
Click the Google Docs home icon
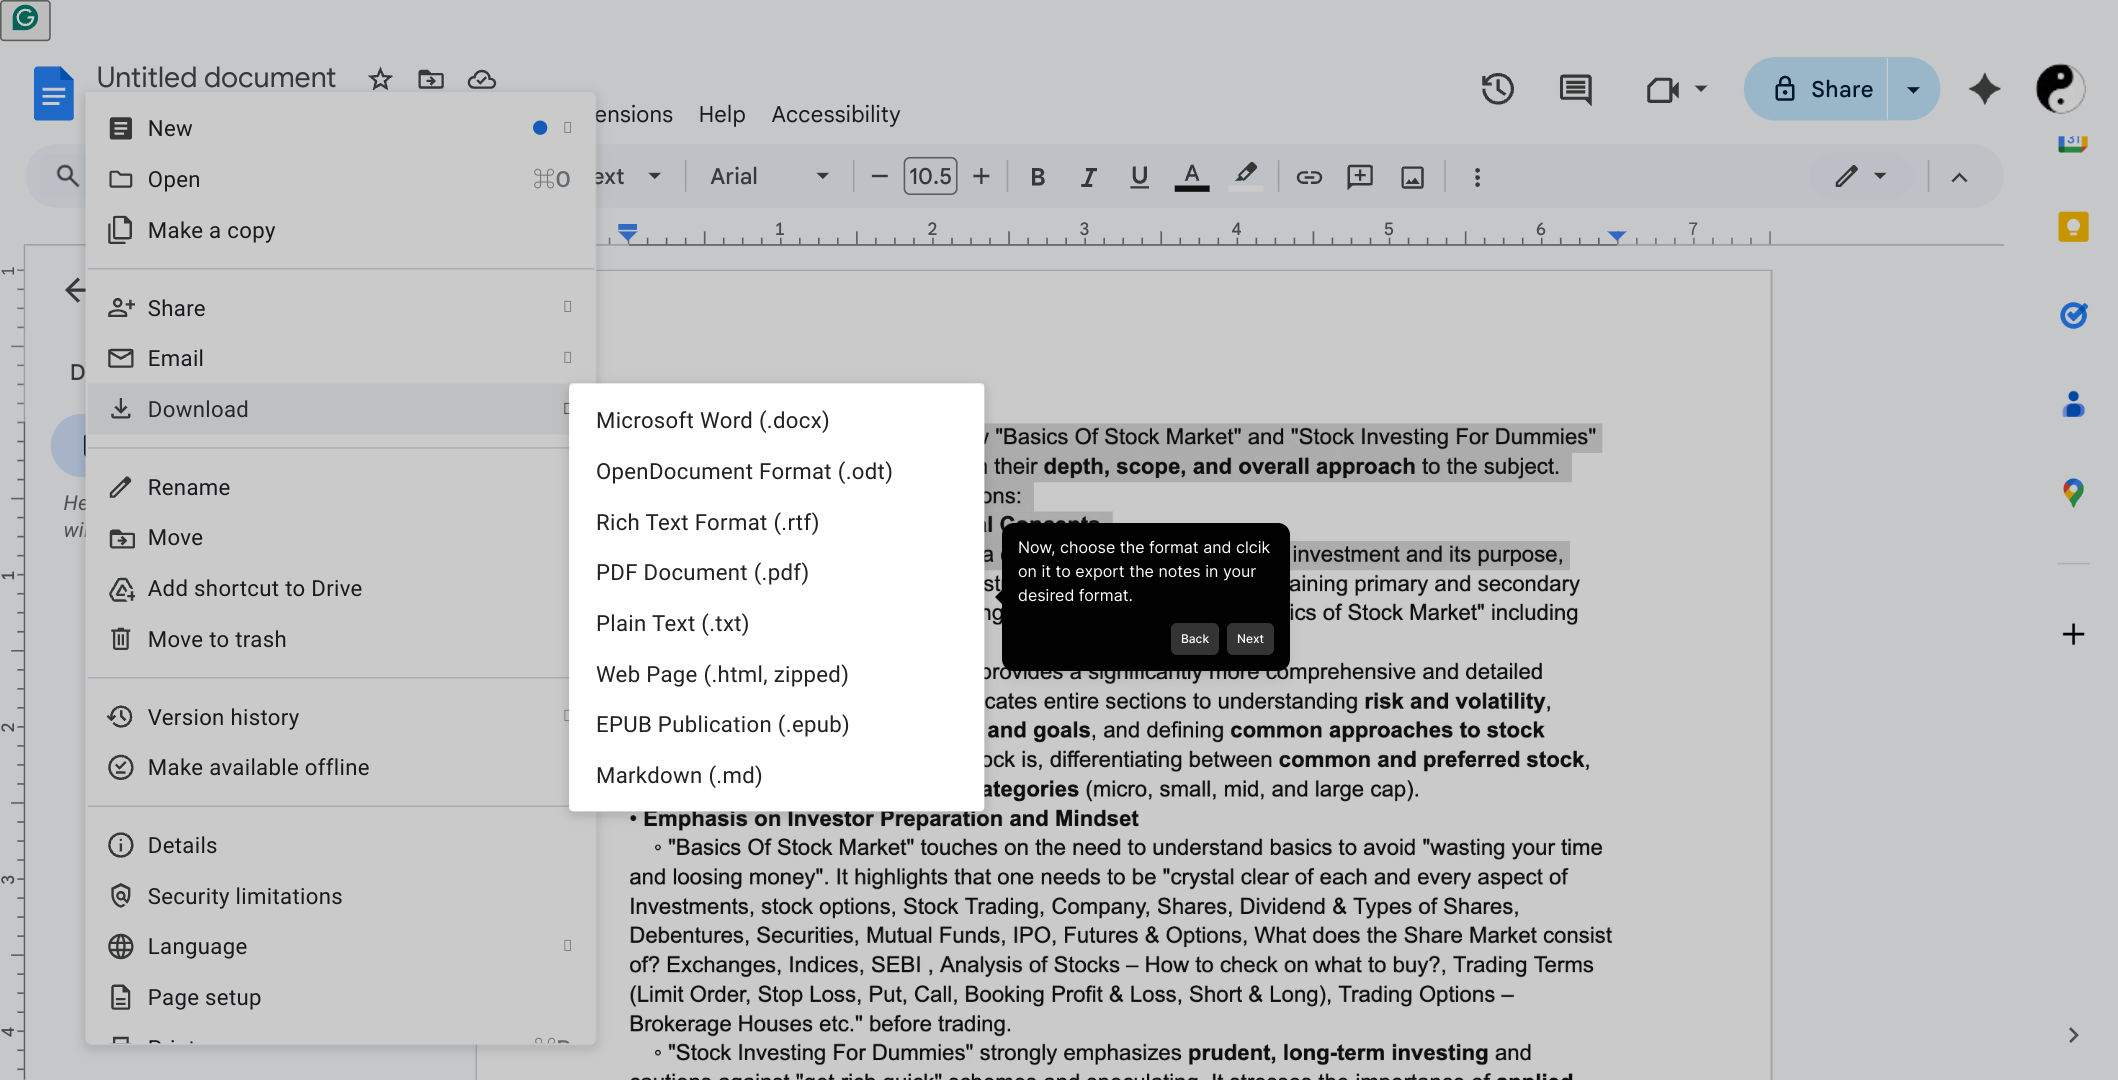(x=54, y=93)
